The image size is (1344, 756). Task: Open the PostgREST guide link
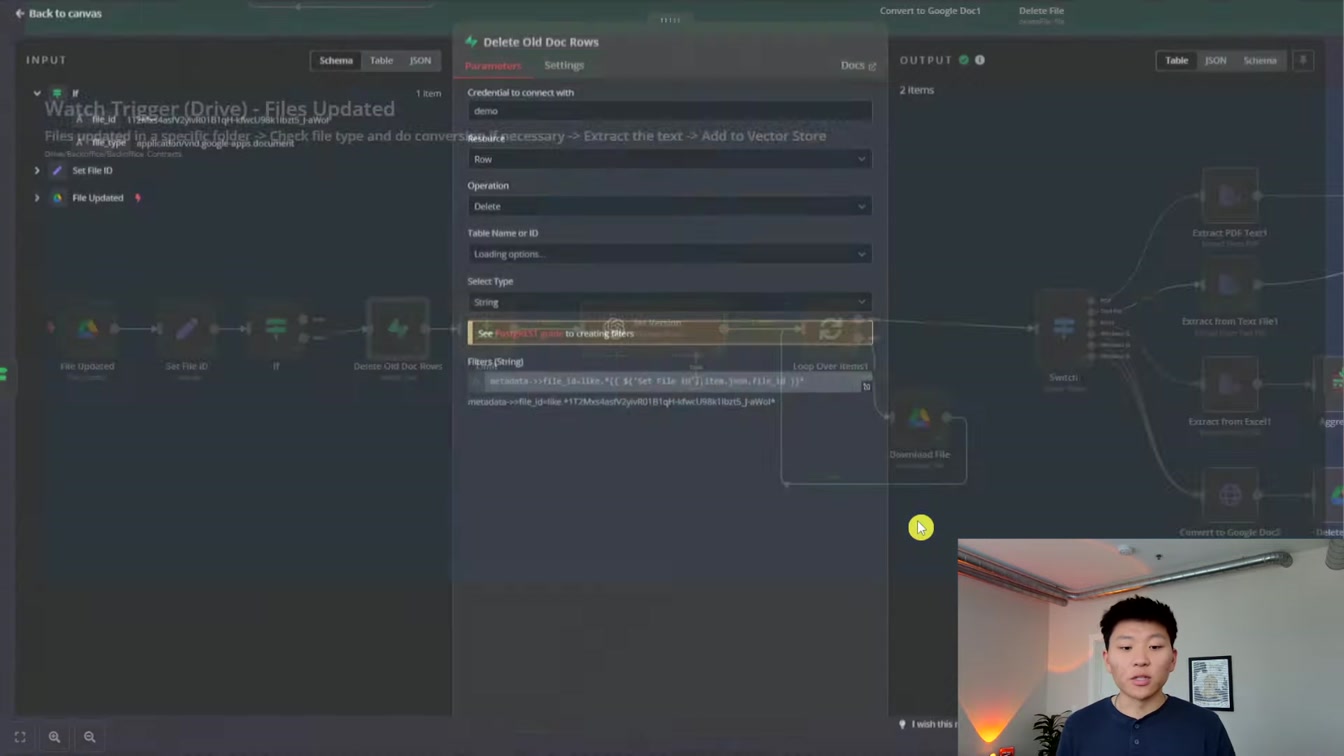[529, 333]
